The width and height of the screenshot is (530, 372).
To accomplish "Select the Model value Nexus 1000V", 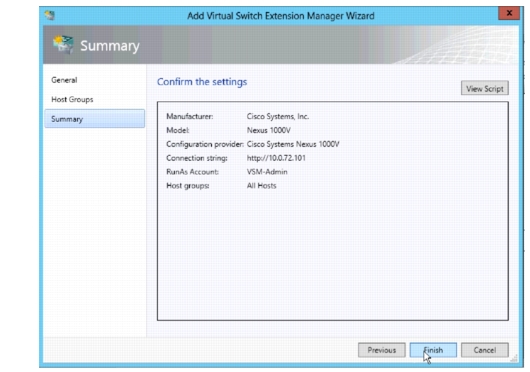I will coord(269,130).
